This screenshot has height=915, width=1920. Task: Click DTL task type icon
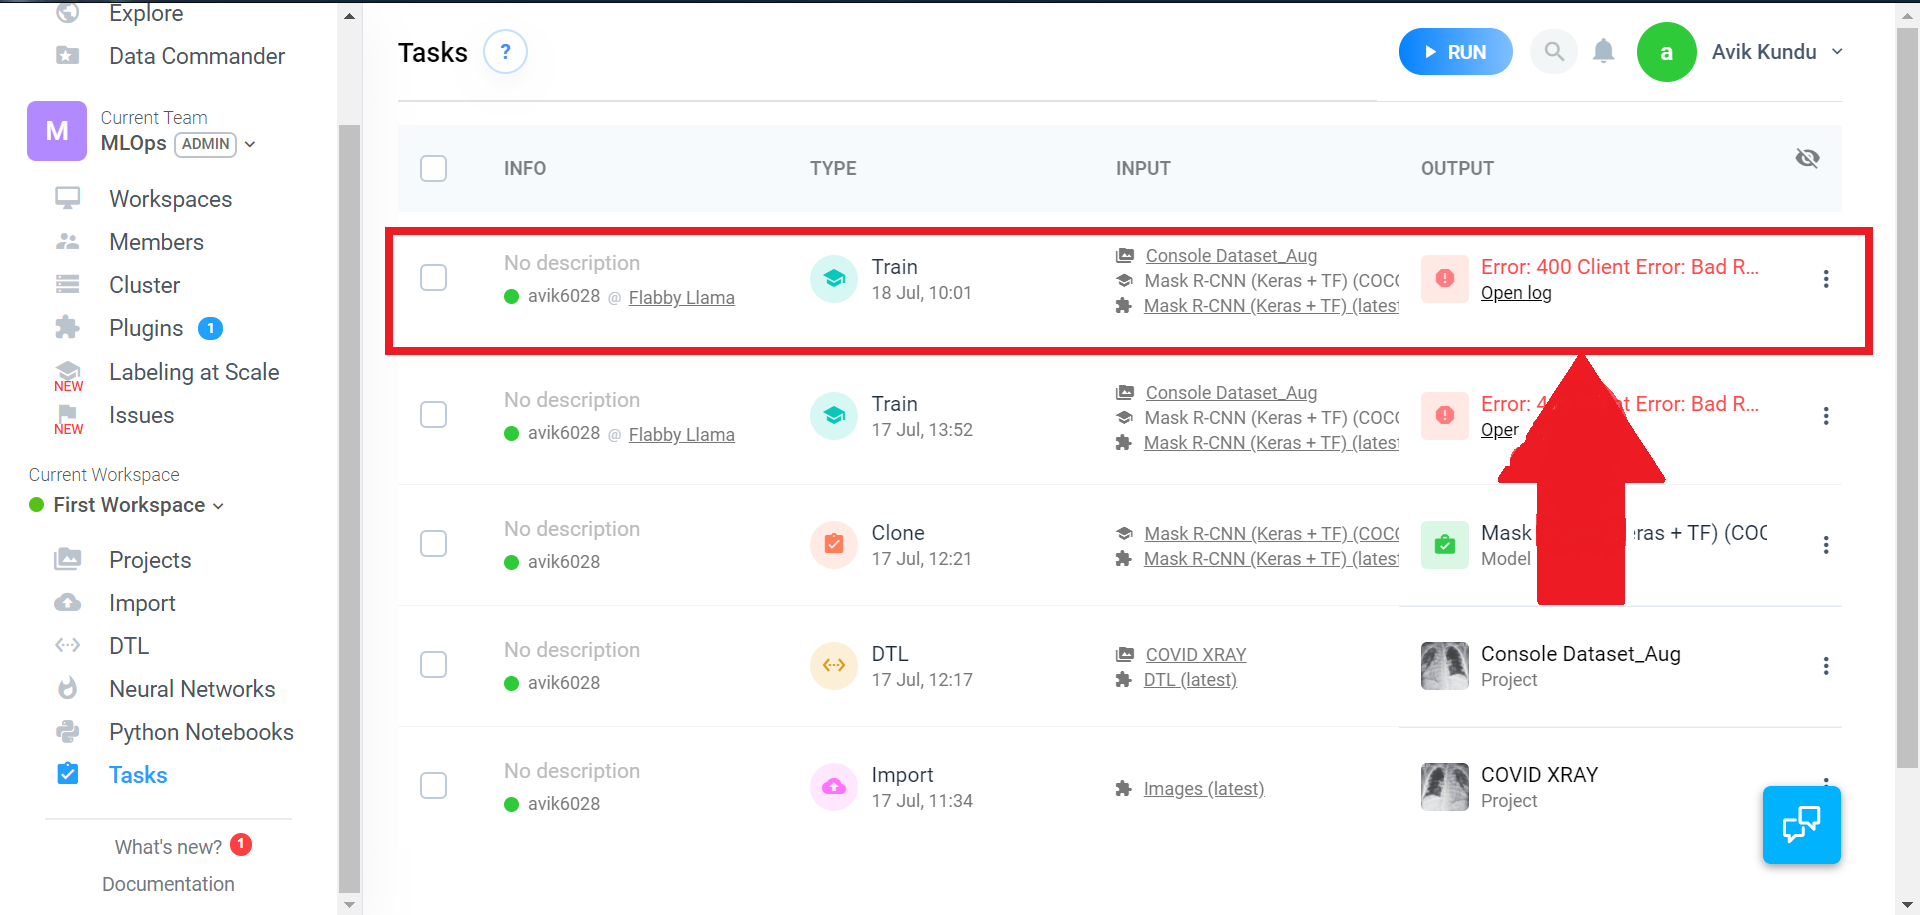pyautogui.click(x=834, y=666)
